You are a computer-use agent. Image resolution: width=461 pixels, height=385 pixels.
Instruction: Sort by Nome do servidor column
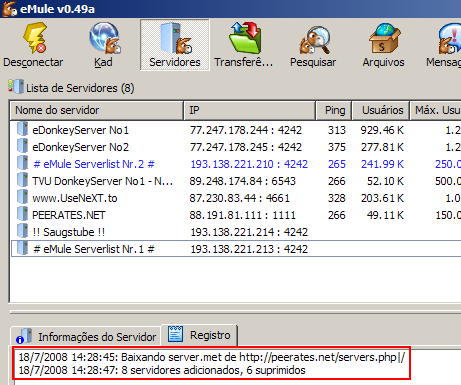click(x=97, y=110)
